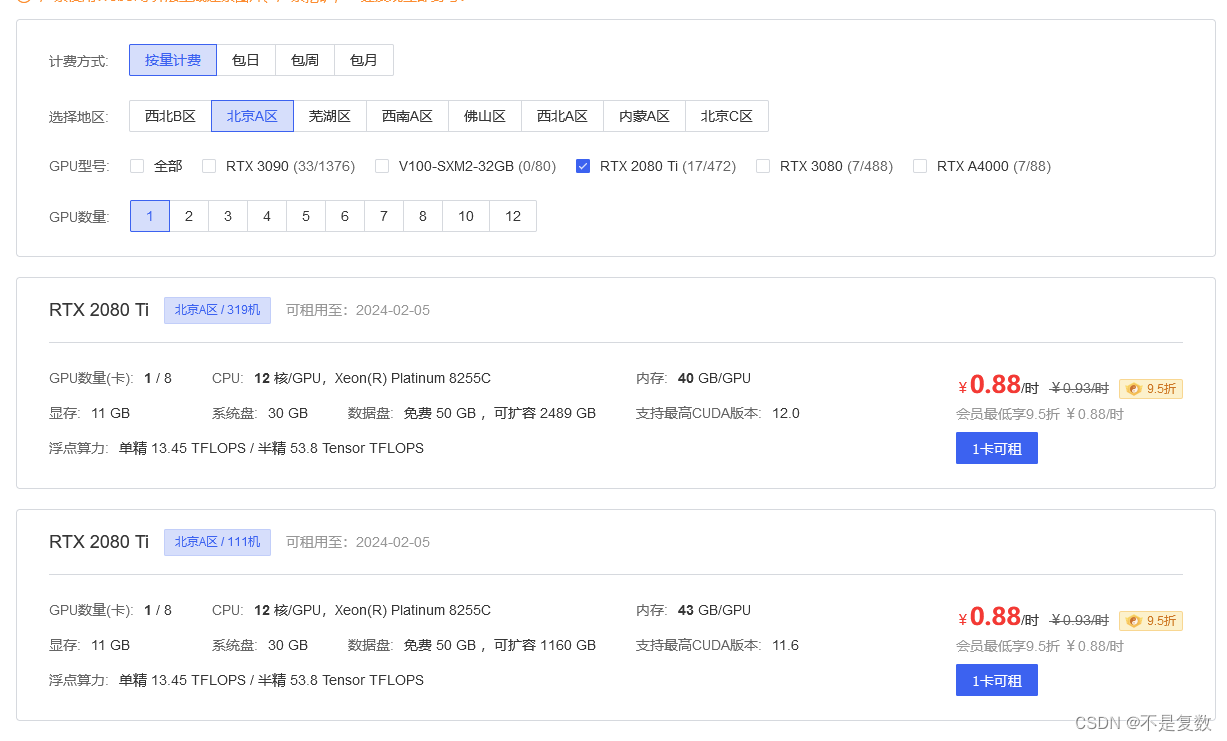Set GPU count to 3
1227x741 pixels.
[x=228, y=216]
